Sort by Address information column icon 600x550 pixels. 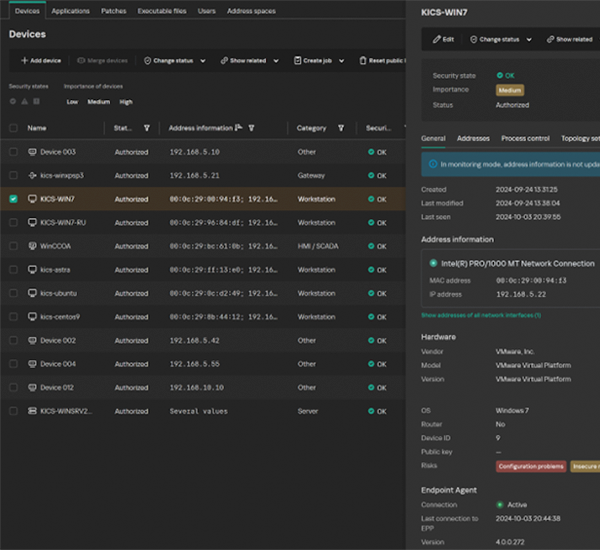(x=238, y=127)
